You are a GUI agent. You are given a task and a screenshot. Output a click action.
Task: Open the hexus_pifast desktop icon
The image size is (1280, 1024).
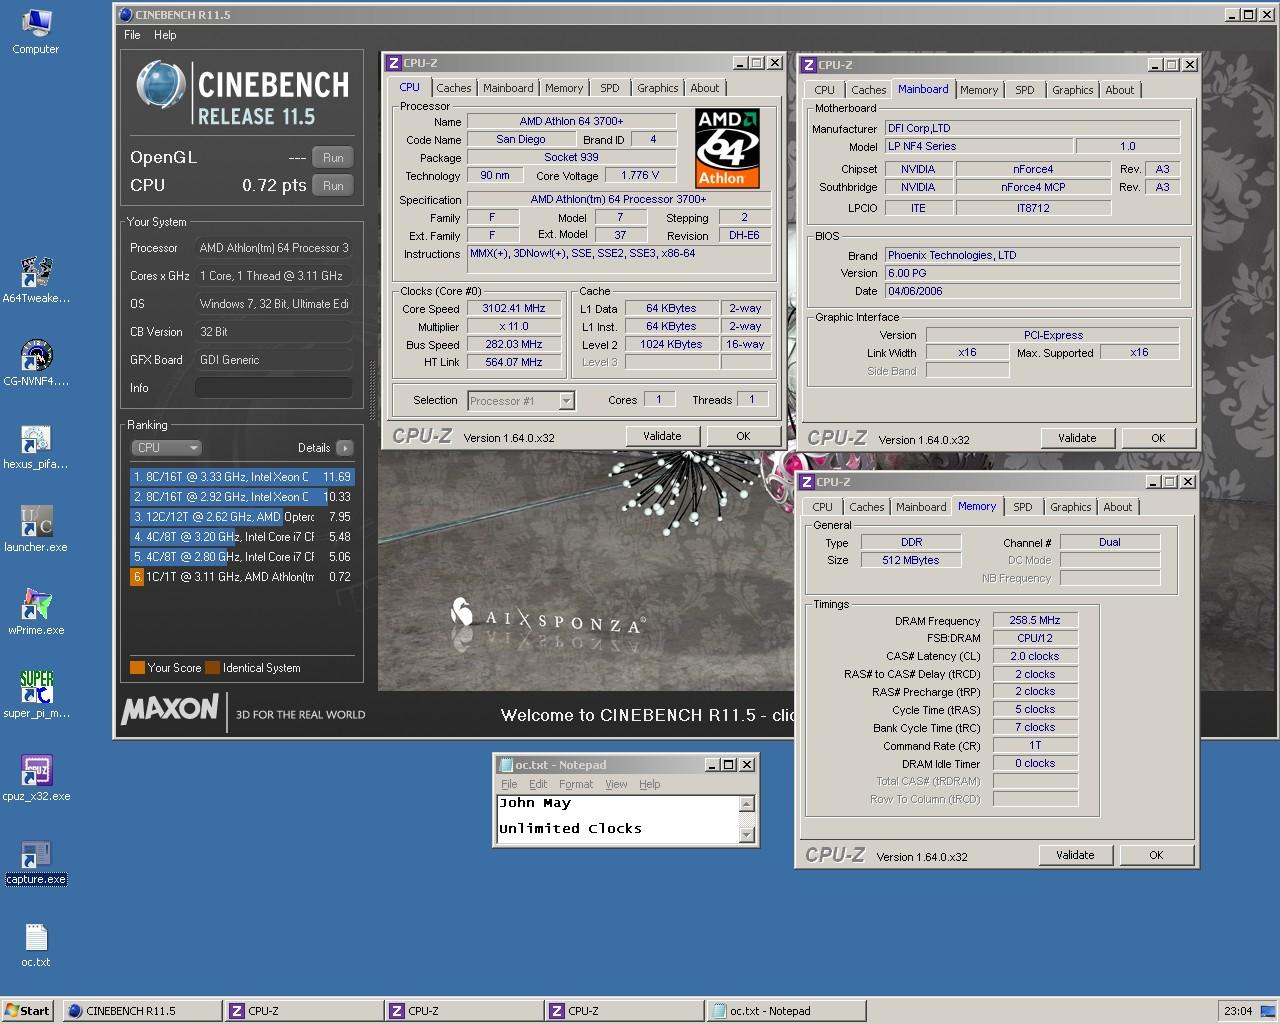[36, 446]
